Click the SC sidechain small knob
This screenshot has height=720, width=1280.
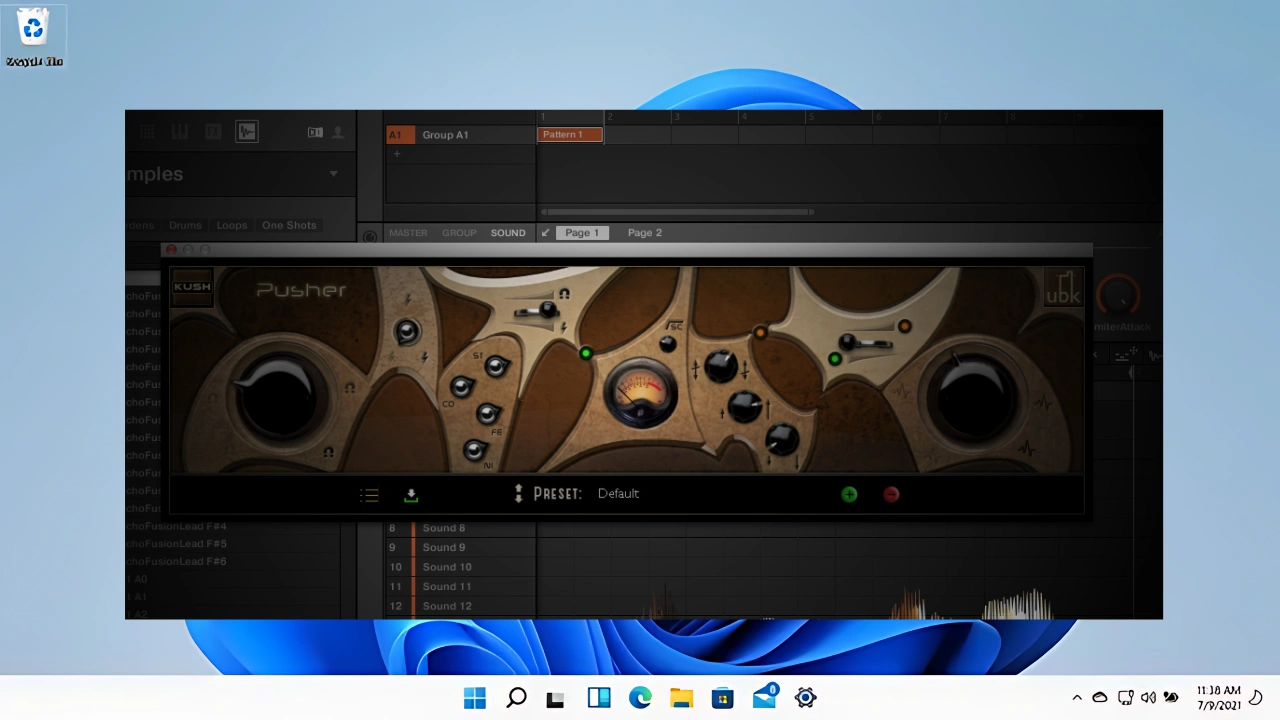(668, 344)
